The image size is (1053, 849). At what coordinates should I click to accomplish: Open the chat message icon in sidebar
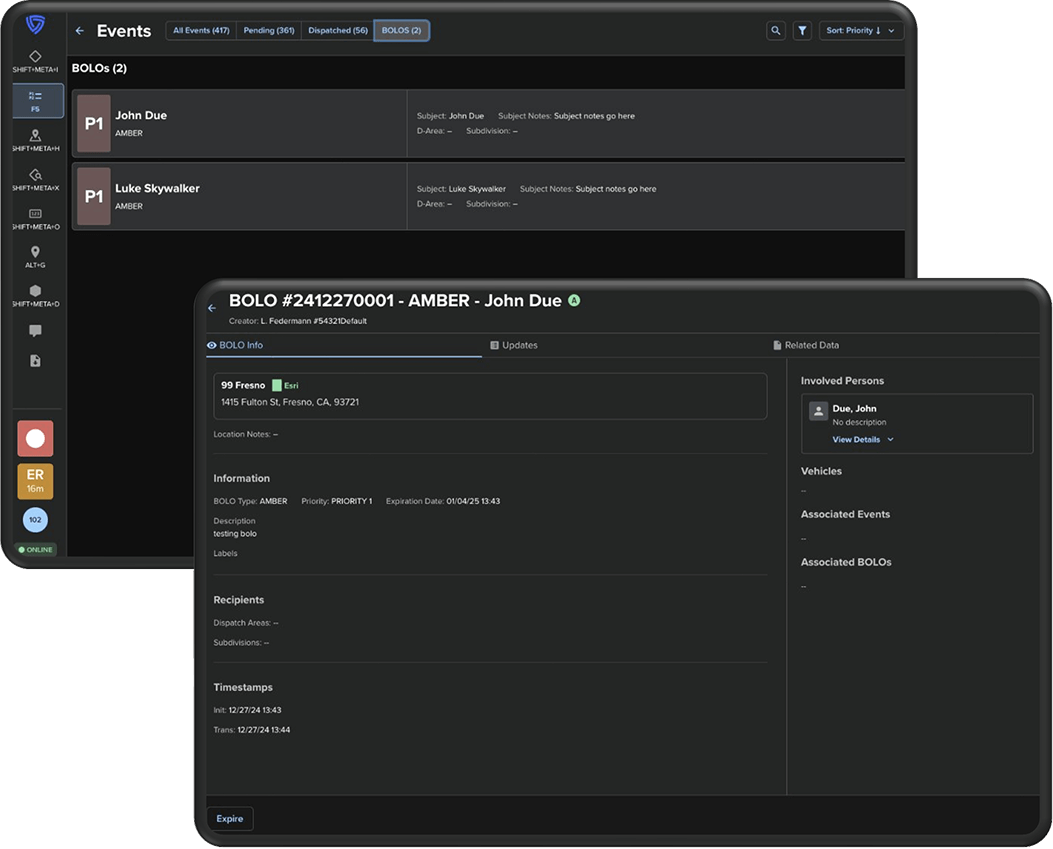click(35, 331)
